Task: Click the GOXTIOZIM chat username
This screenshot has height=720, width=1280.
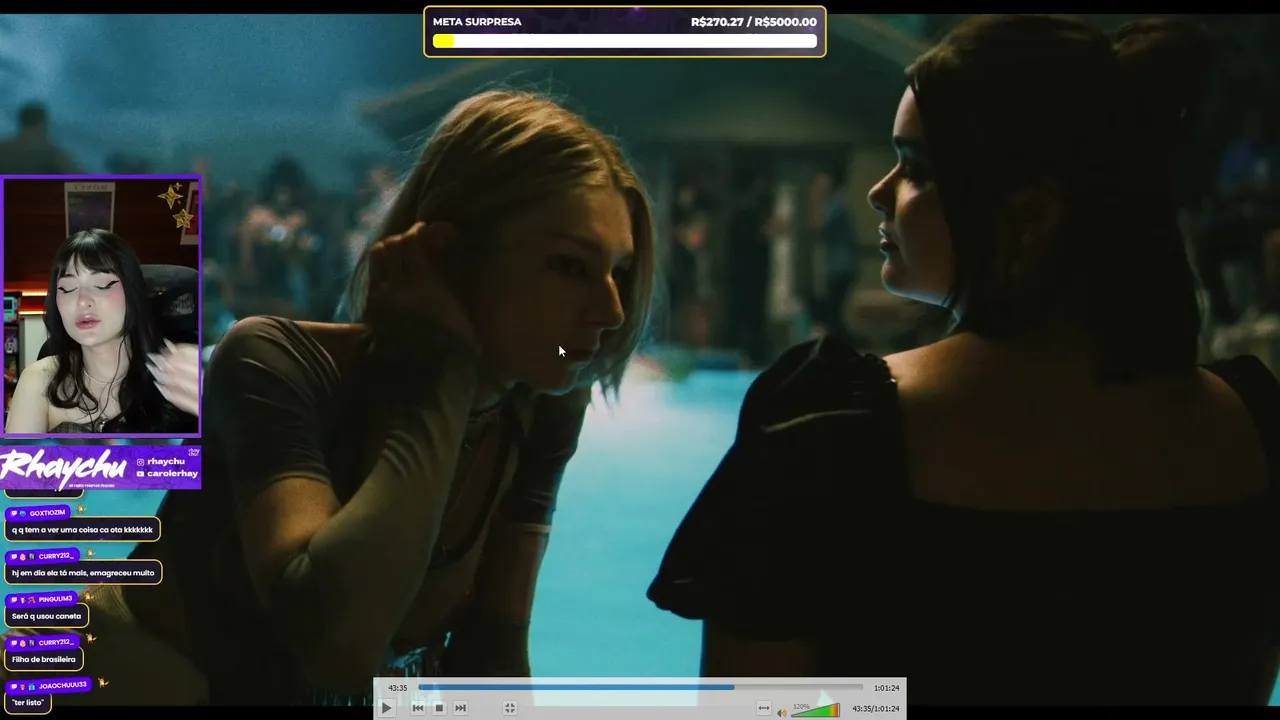Action: (47, 513)
